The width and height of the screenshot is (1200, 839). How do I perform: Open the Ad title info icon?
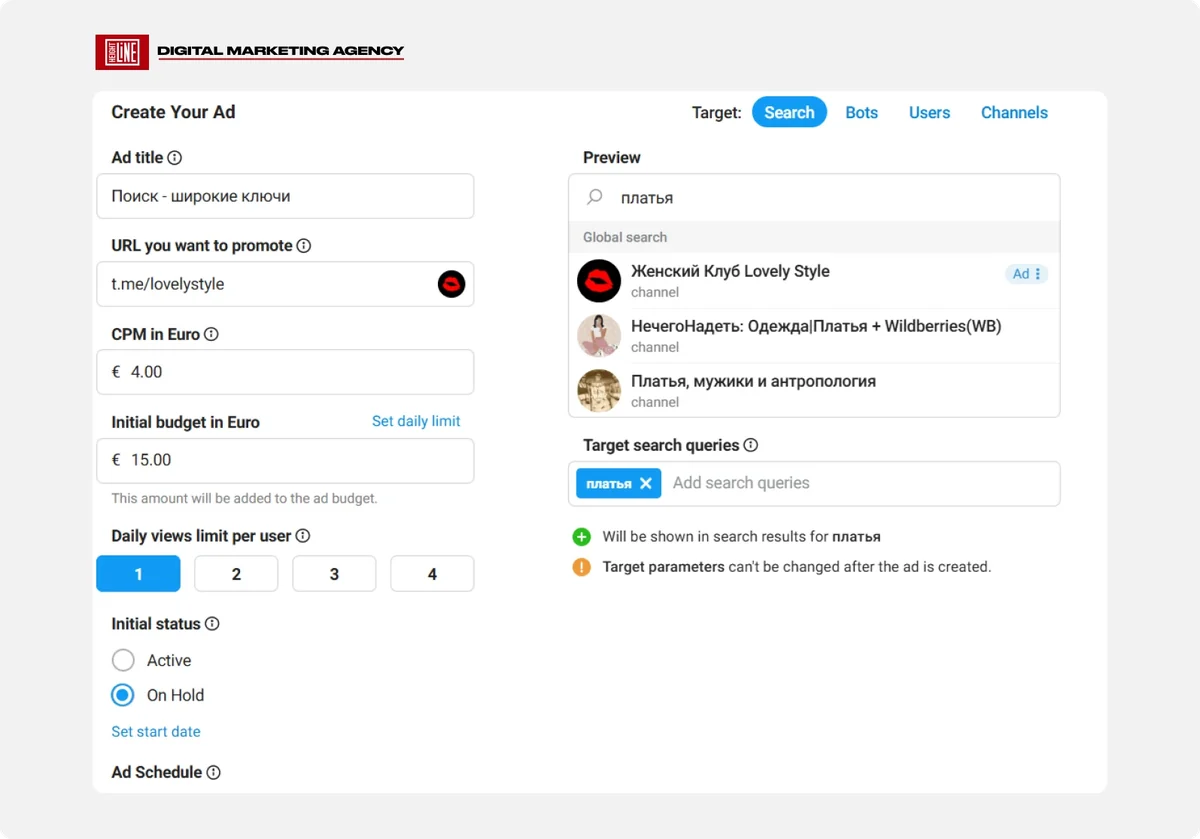coord(174,158)
